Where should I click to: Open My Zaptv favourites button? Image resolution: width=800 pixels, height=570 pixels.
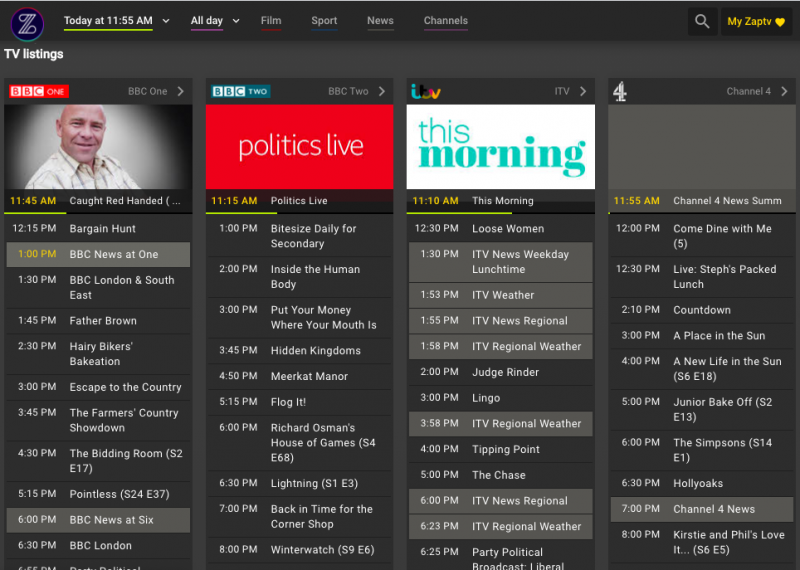[x=756, y=22]
